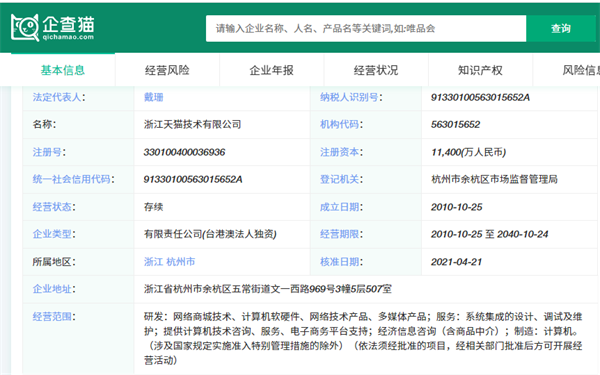Select operating period 2010-10-25 至 2040-10-24
This screenshot has height=375, width=600.
click(x=489, y=234)
